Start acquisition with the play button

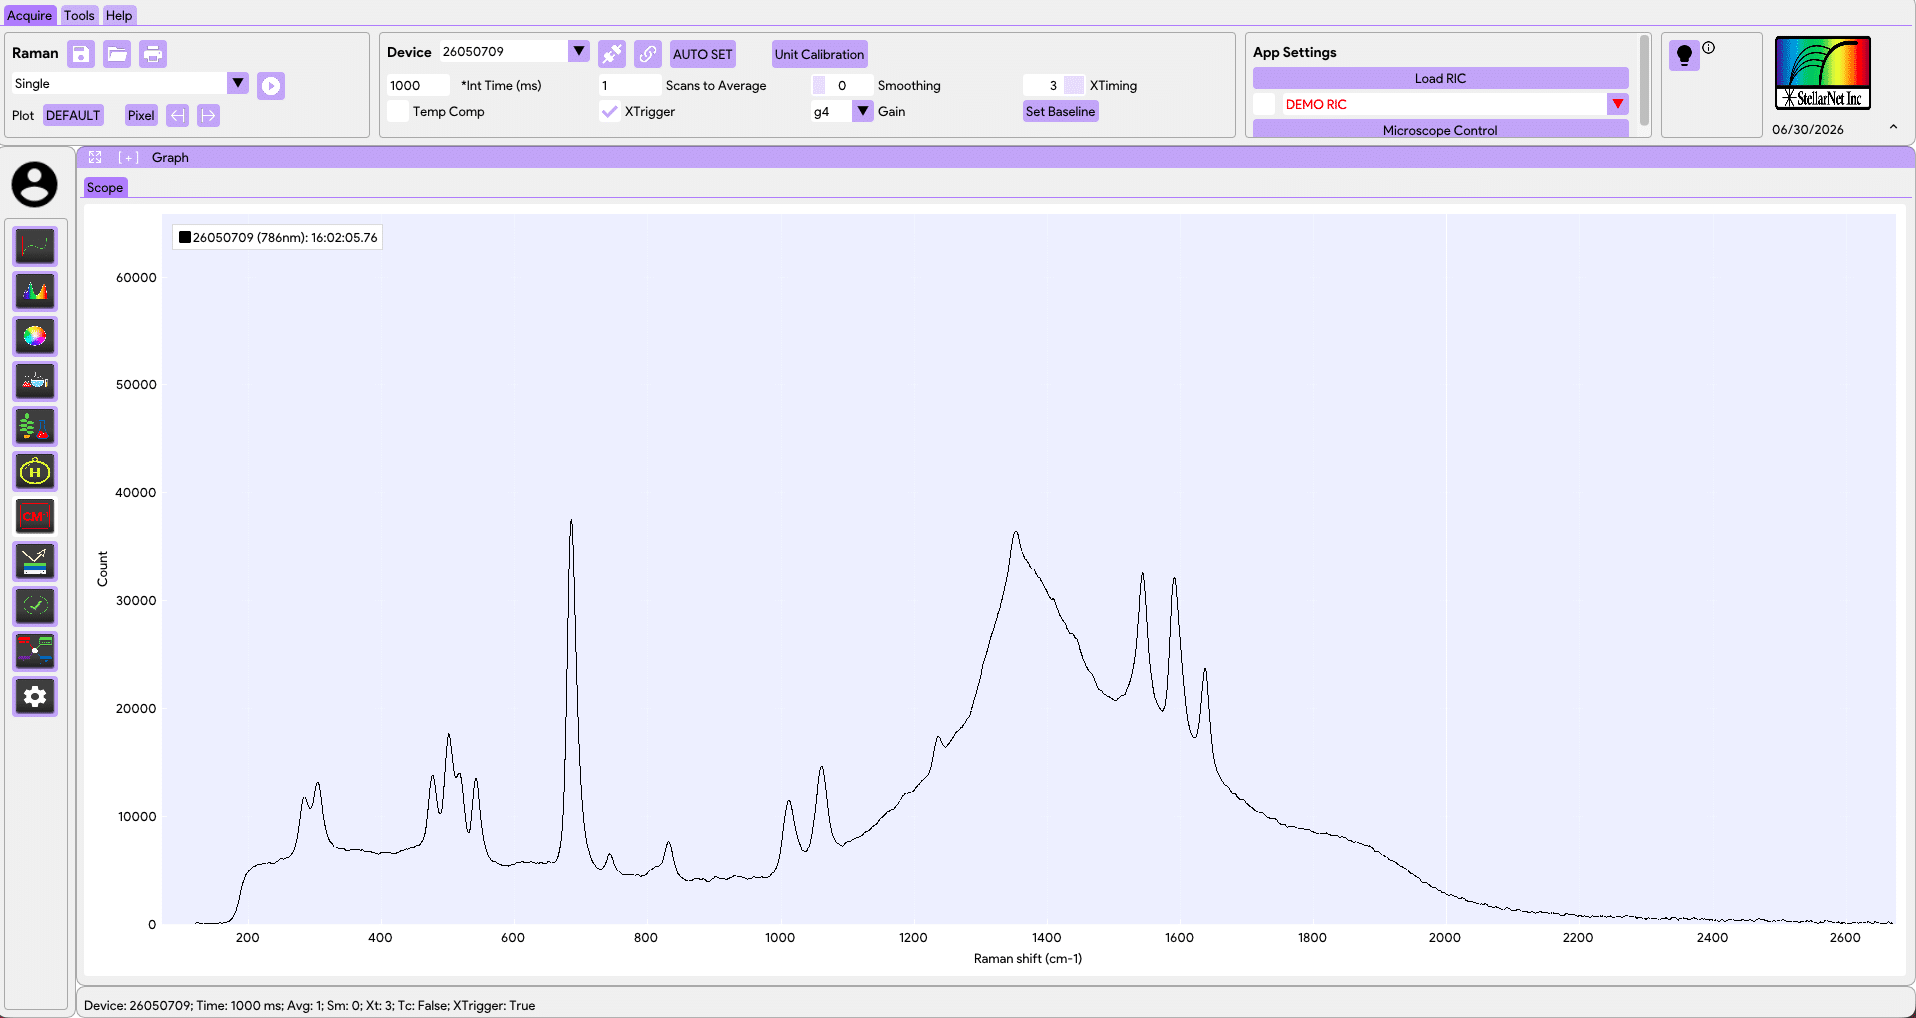click(x=271, y=86)
